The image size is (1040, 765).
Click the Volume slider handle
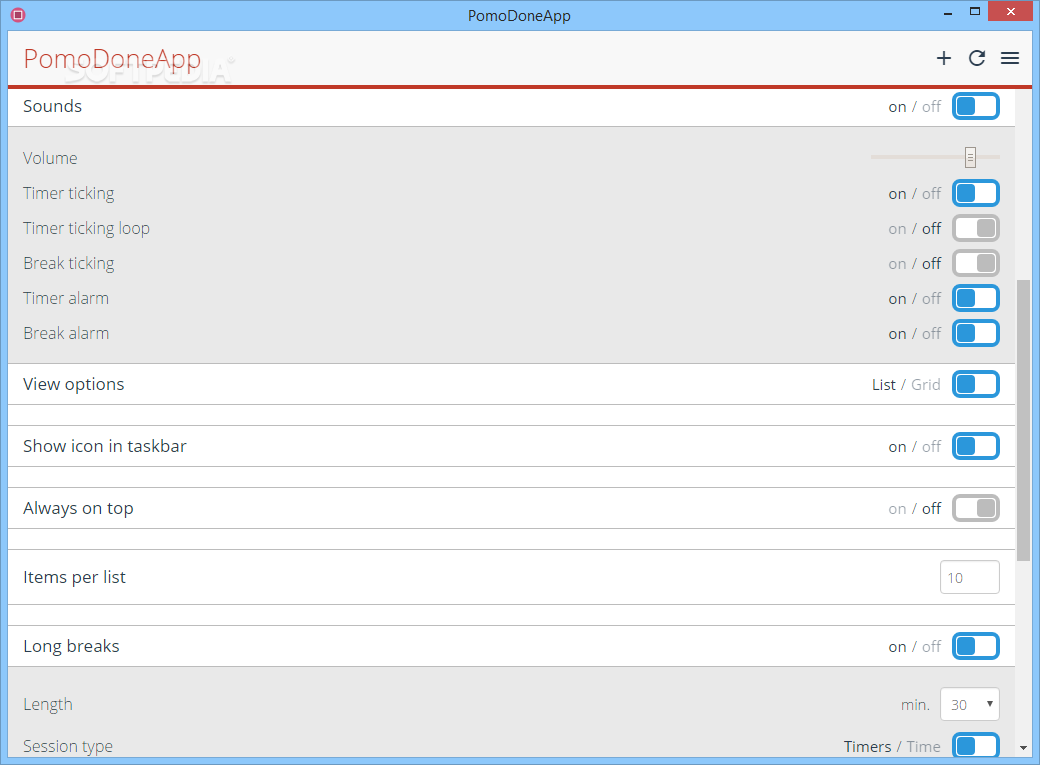tap(970, 158)
